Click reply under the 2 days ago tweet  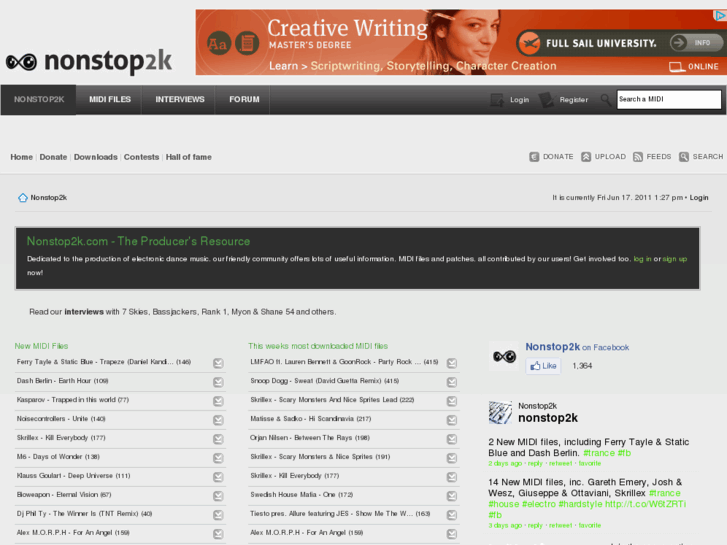point(535,463)
